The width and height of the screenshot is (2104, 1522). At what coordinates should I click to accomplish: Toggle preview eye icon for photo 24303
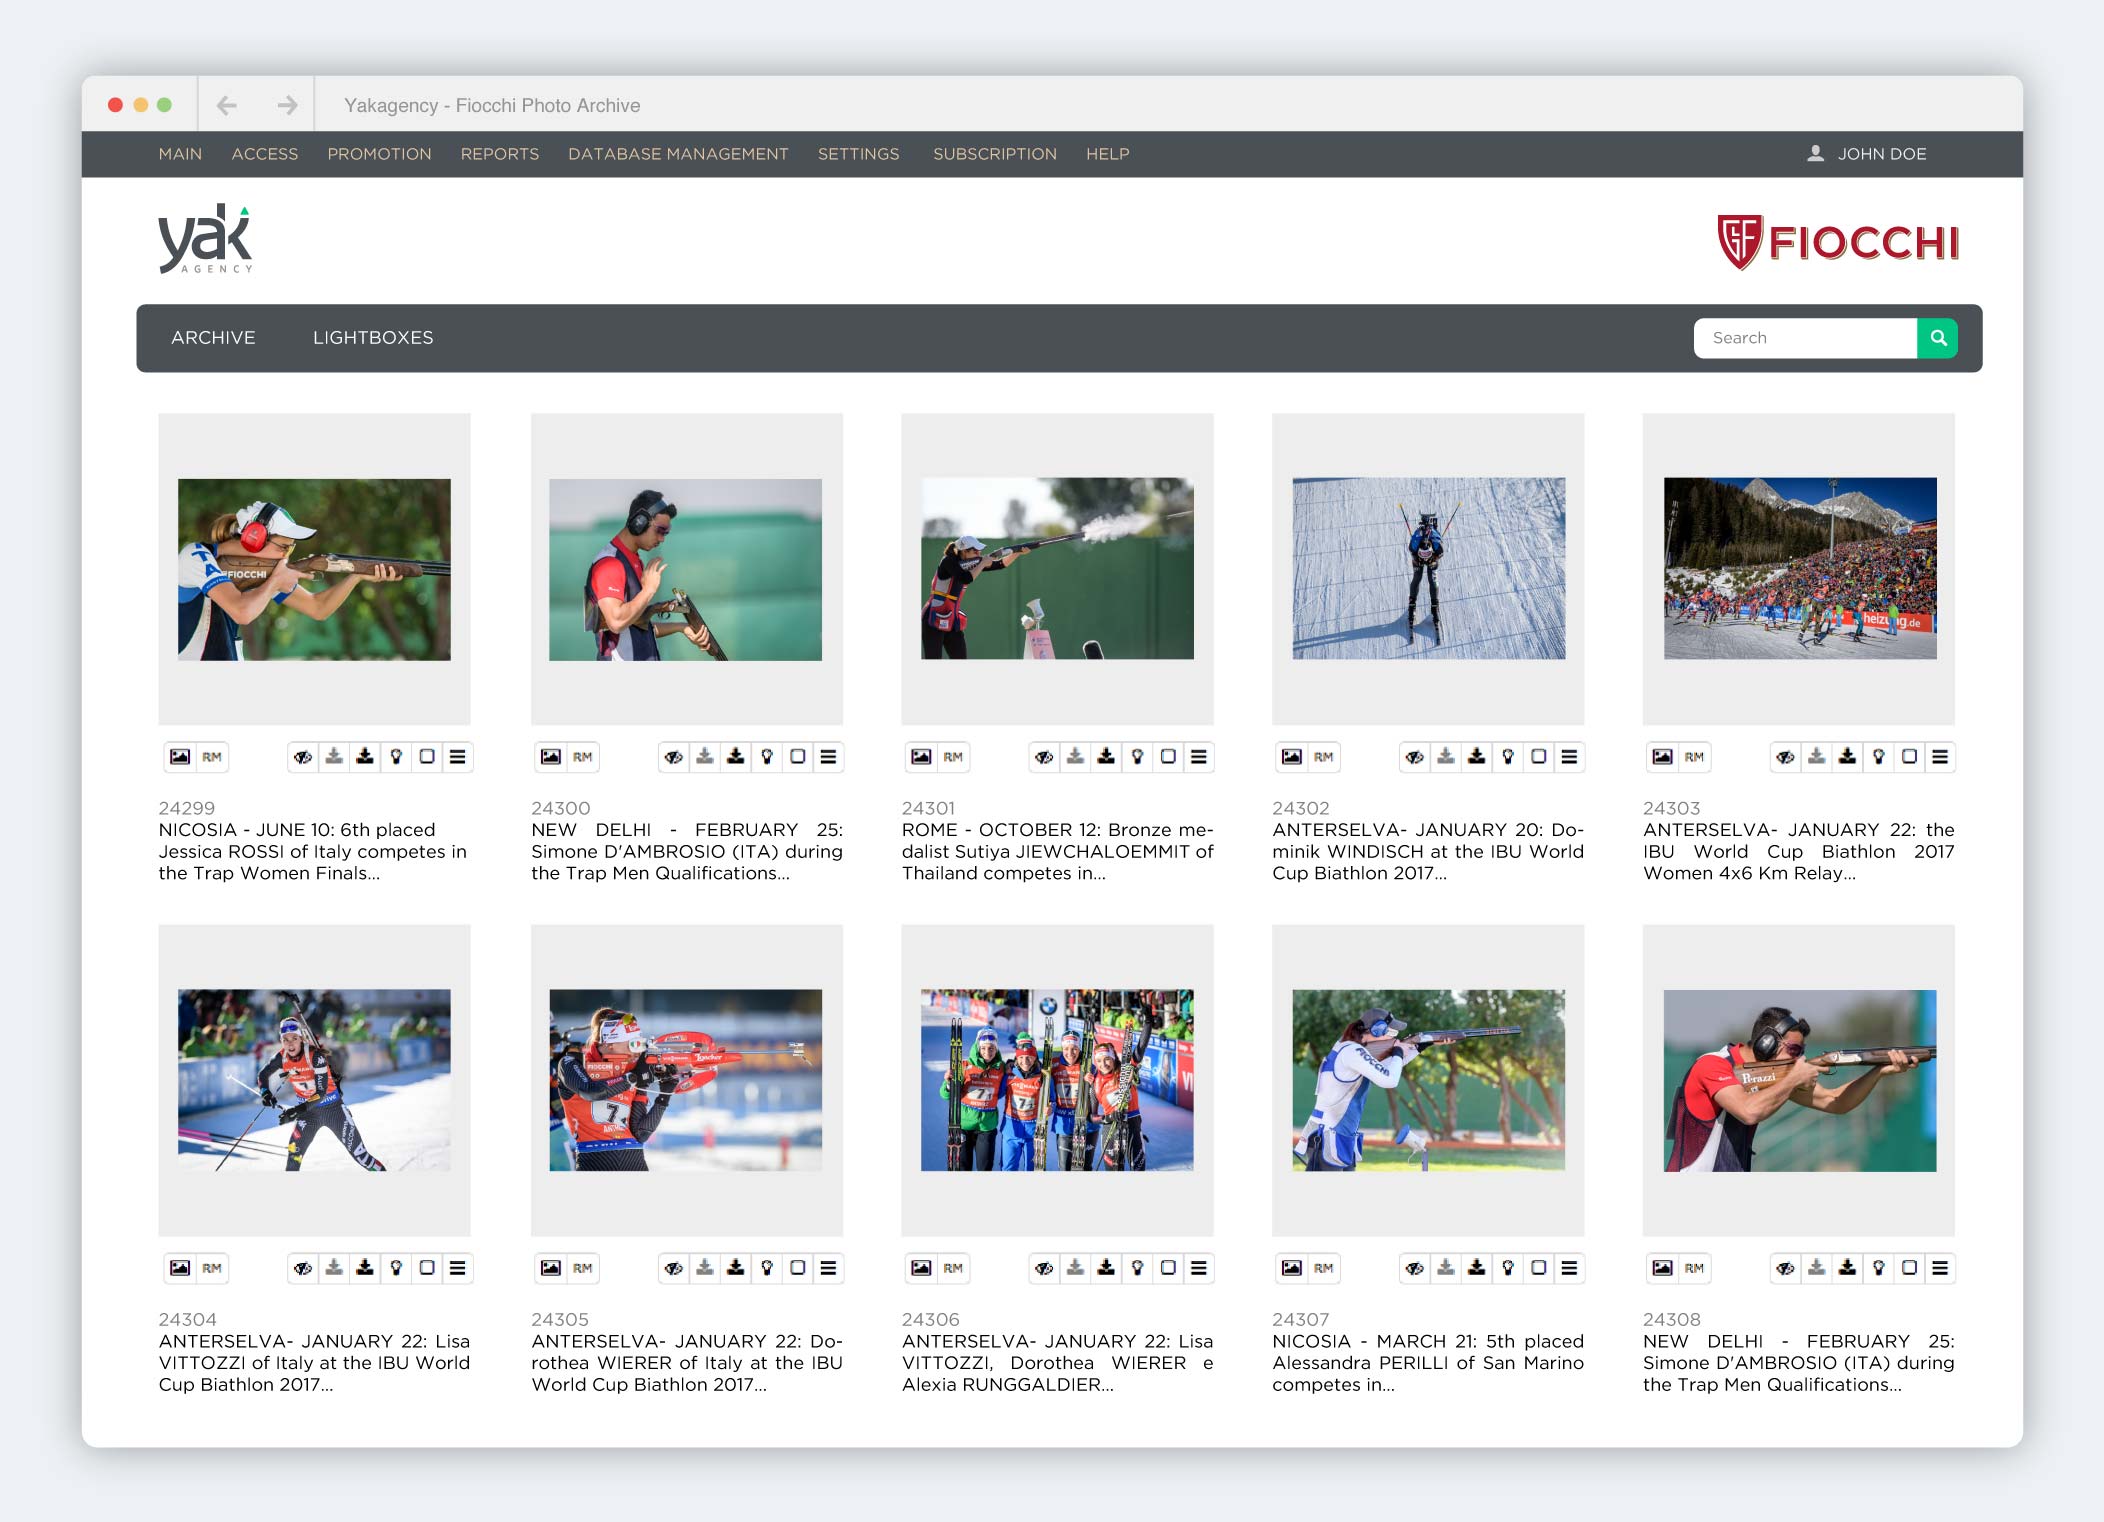tap(1786, 757)
